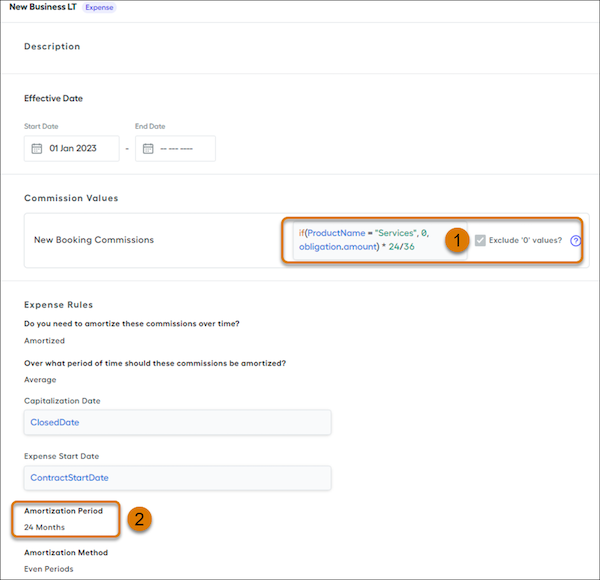Select the Even Periods amortization method value
Image resolution: width=600 pixels, height=580 pixels.
(x=49, y=569)
